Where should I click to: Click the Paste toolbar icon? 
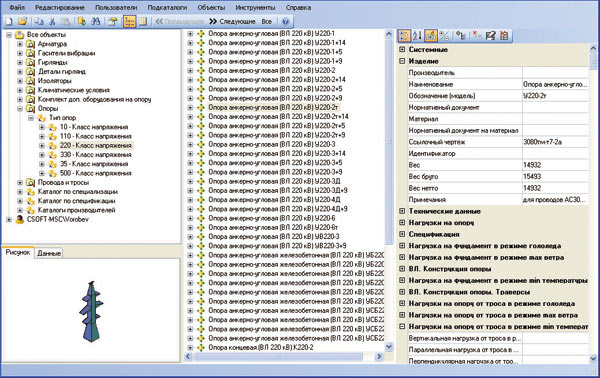(66, 22)
